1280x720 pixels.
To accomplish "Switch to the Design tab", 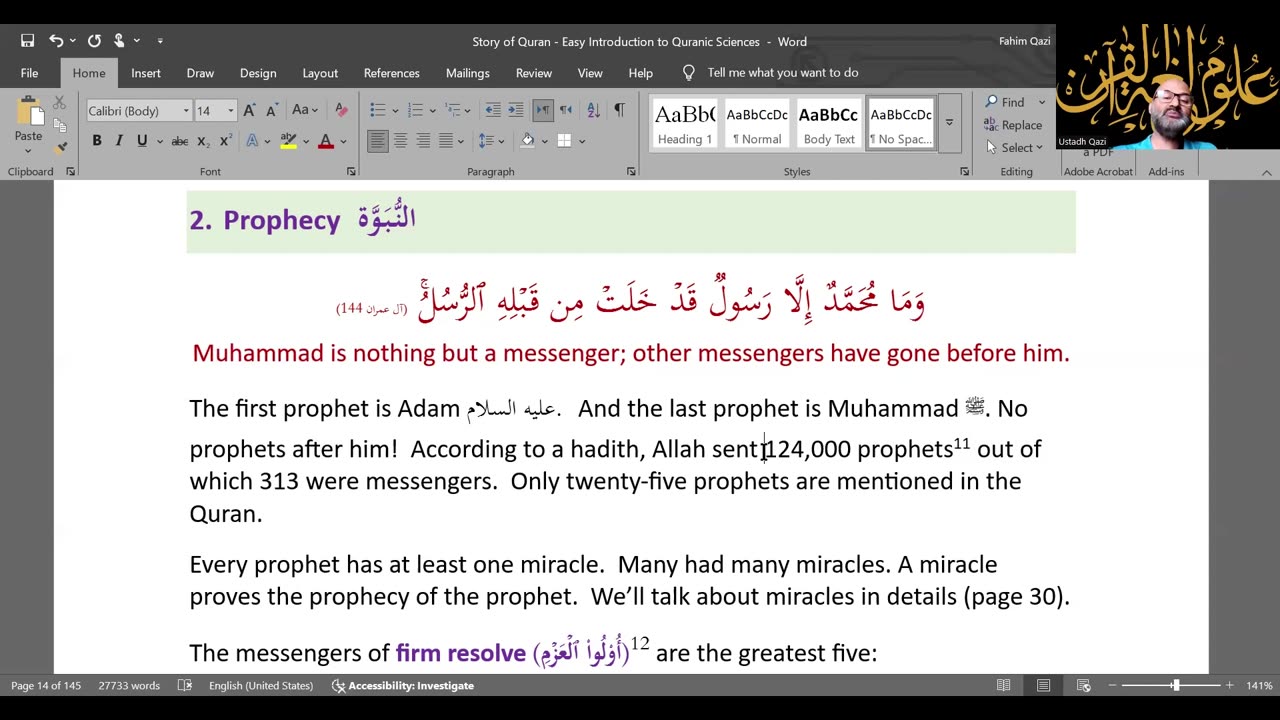I will [x=258, y=73].
